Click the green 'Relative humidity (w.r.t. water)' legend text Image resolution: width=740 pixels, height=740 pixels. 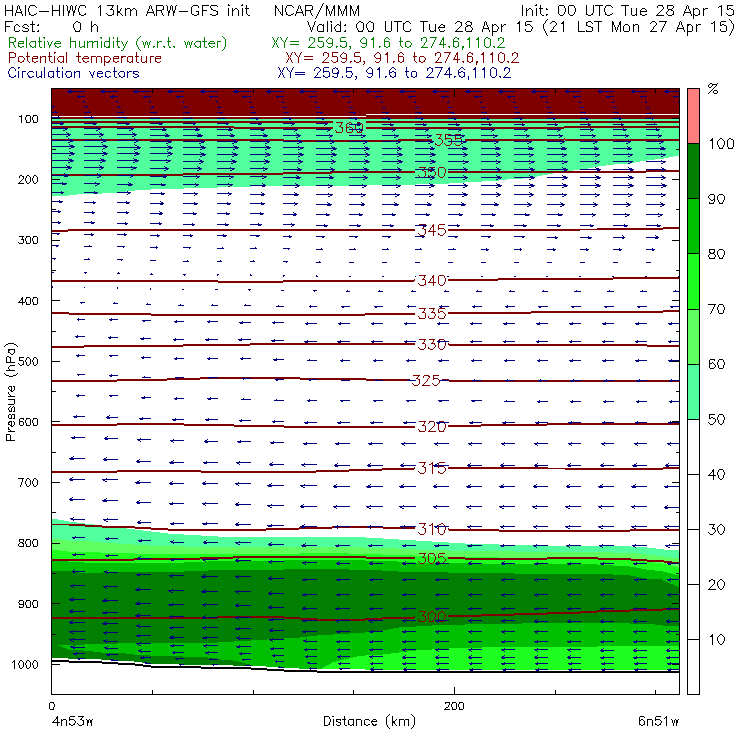118,43
